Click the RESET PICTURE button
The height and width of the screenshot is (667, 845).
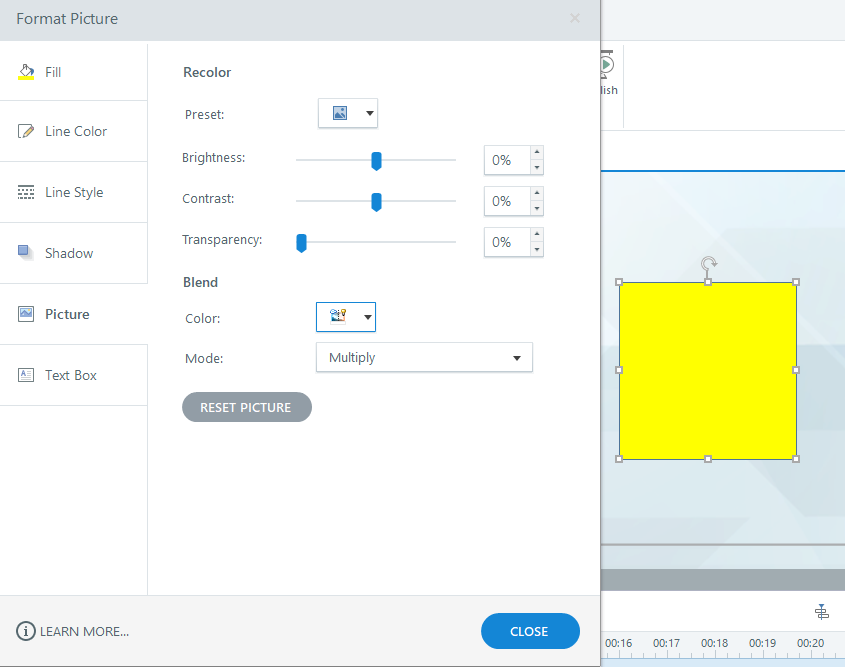tap(247, 407)
